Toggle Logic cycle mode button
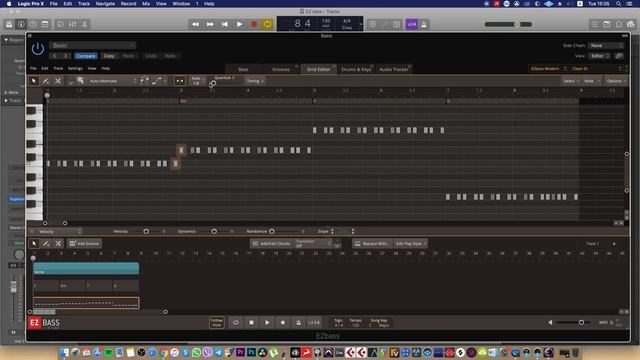Image resolution: width=640 pixels, height=360 pixels. pyautogui.click(x=267, y=24)
